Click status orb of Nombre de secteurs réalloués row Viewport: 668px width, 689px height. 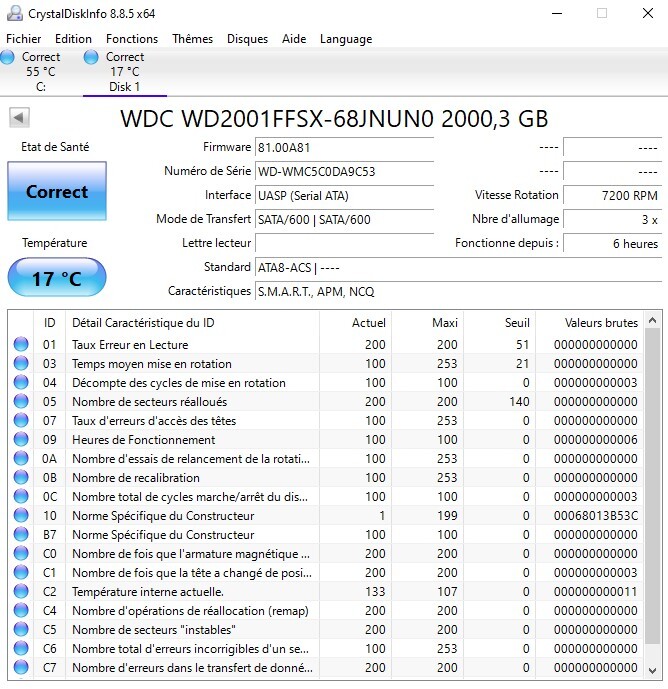(x=21, y=402)
